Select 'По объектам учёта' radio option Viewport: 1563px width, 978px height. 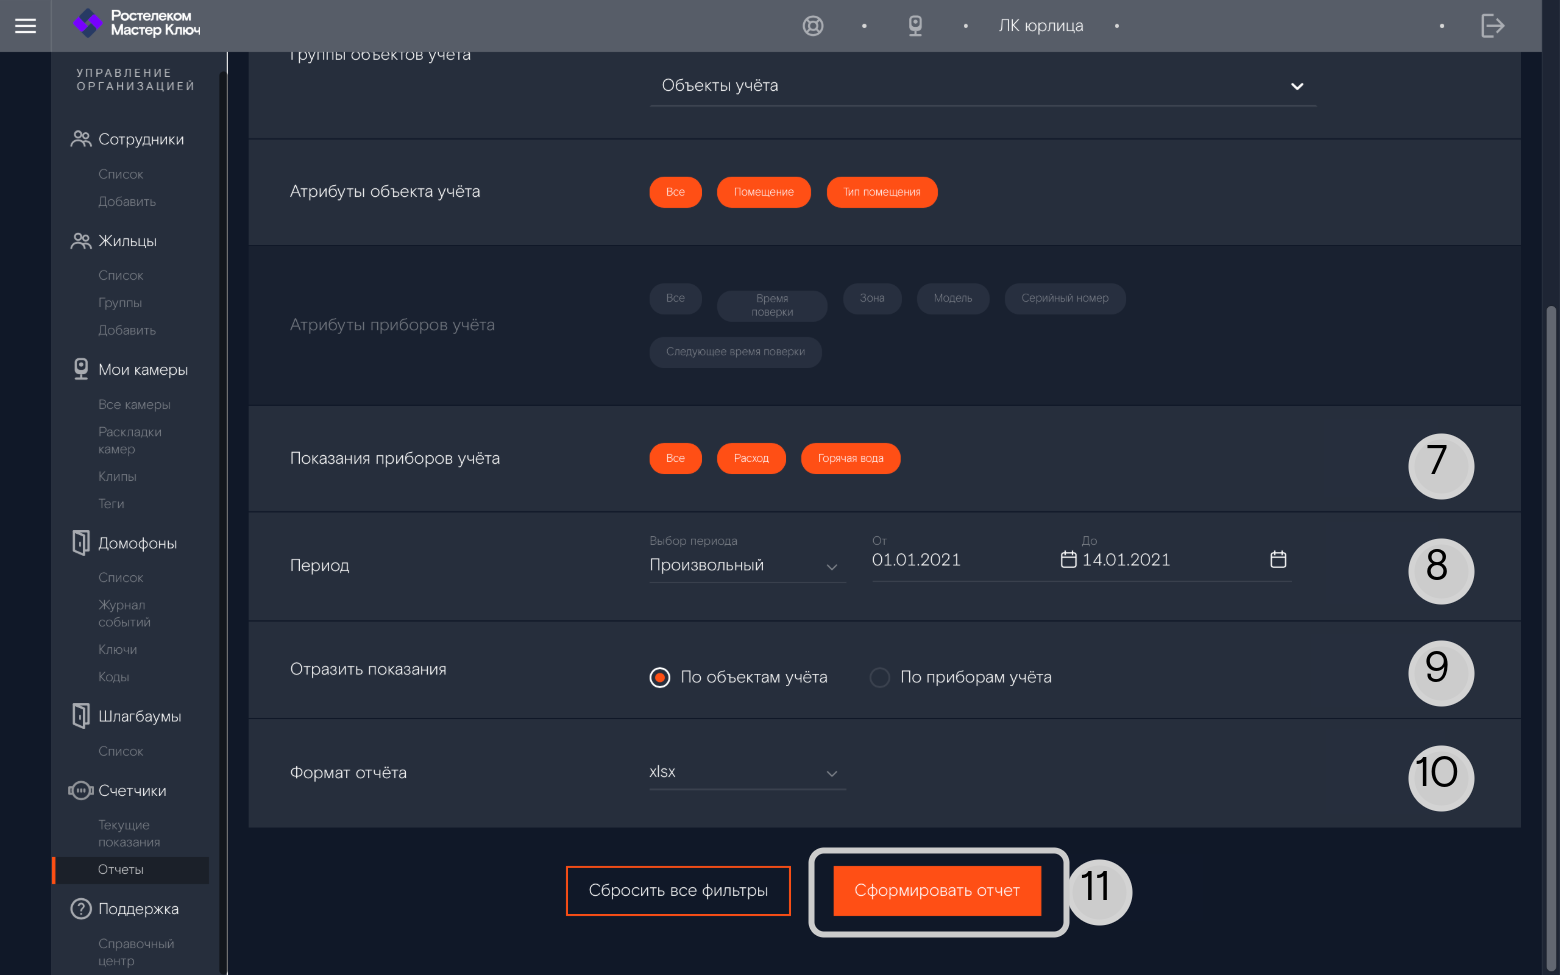pos(660,678)
